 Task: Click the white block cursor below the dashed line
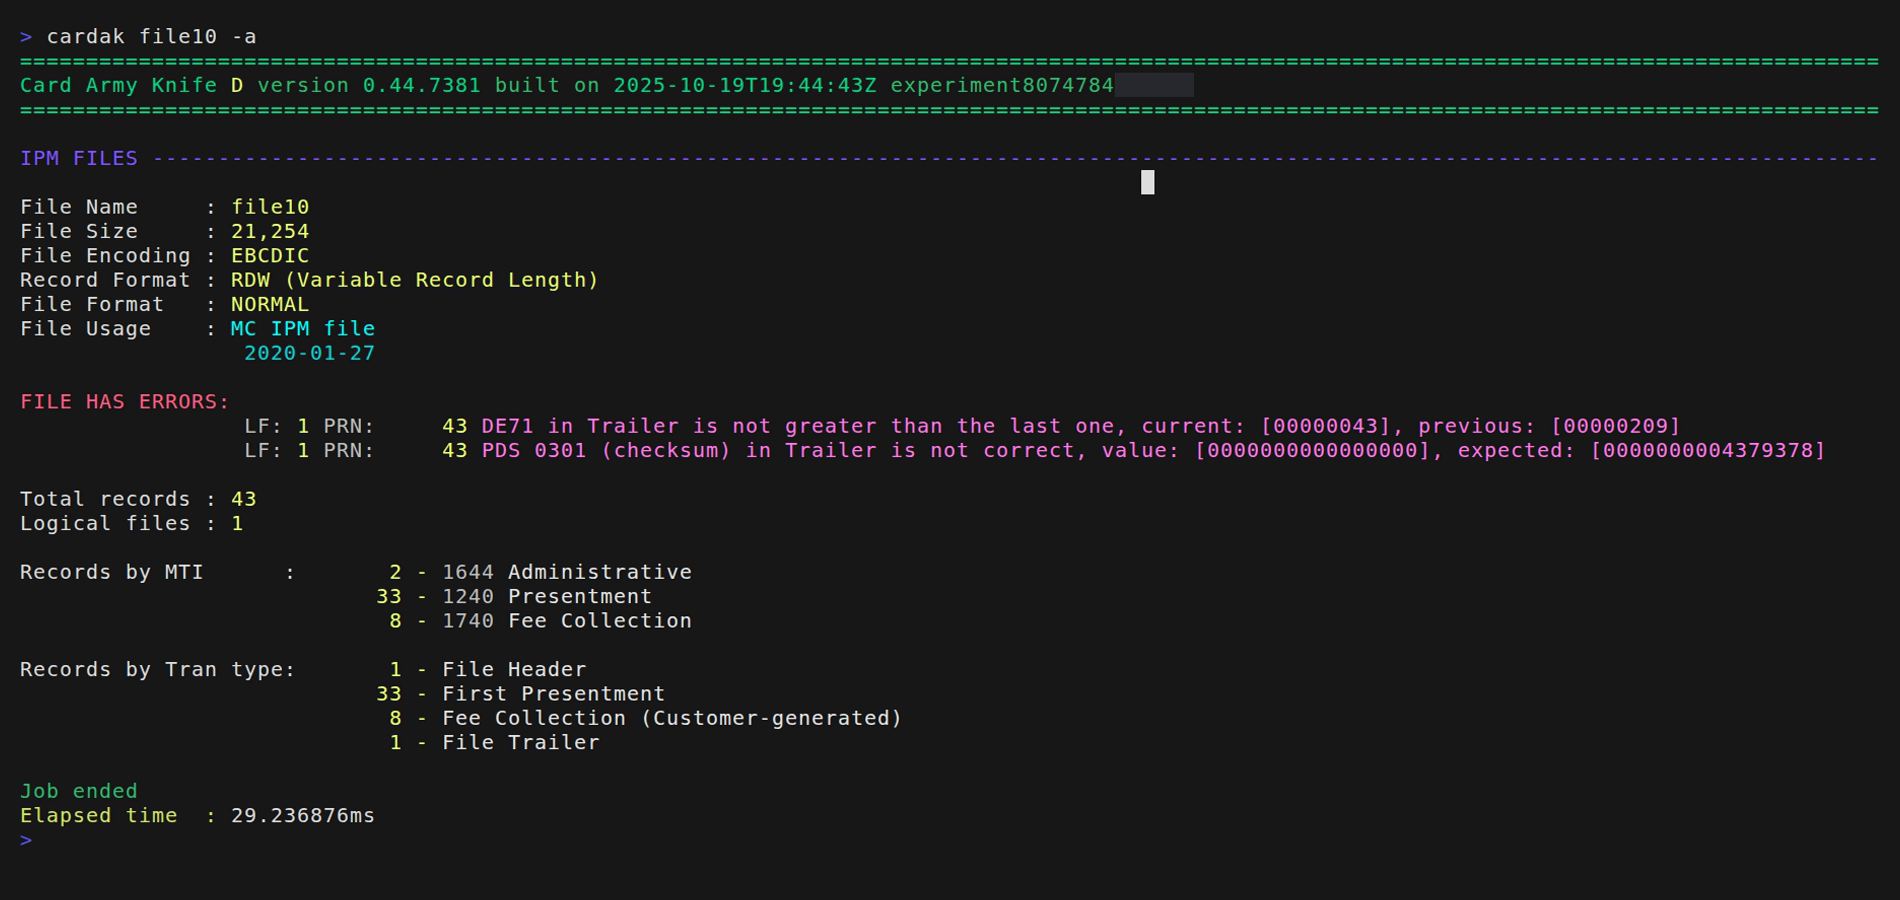pyautogui.click(x=1147, y=182)
